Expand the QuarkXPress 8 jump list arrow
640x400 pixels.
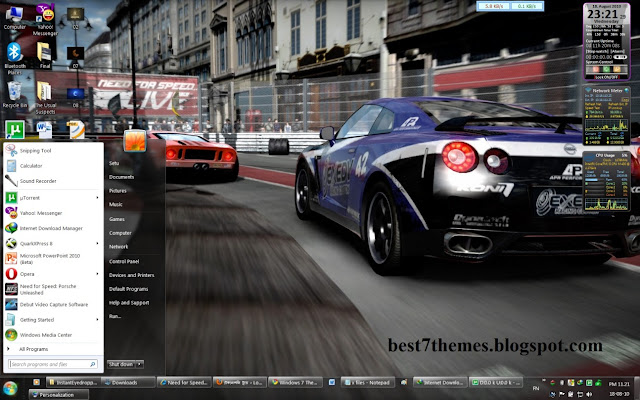[98, 243]
